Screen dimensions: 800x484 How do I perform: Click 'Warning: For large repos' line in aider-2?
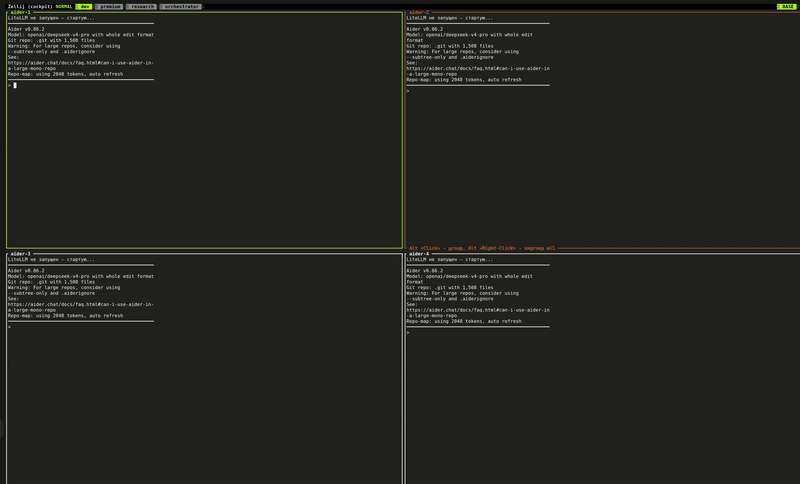pyautogui.click(x=462, y=52)
